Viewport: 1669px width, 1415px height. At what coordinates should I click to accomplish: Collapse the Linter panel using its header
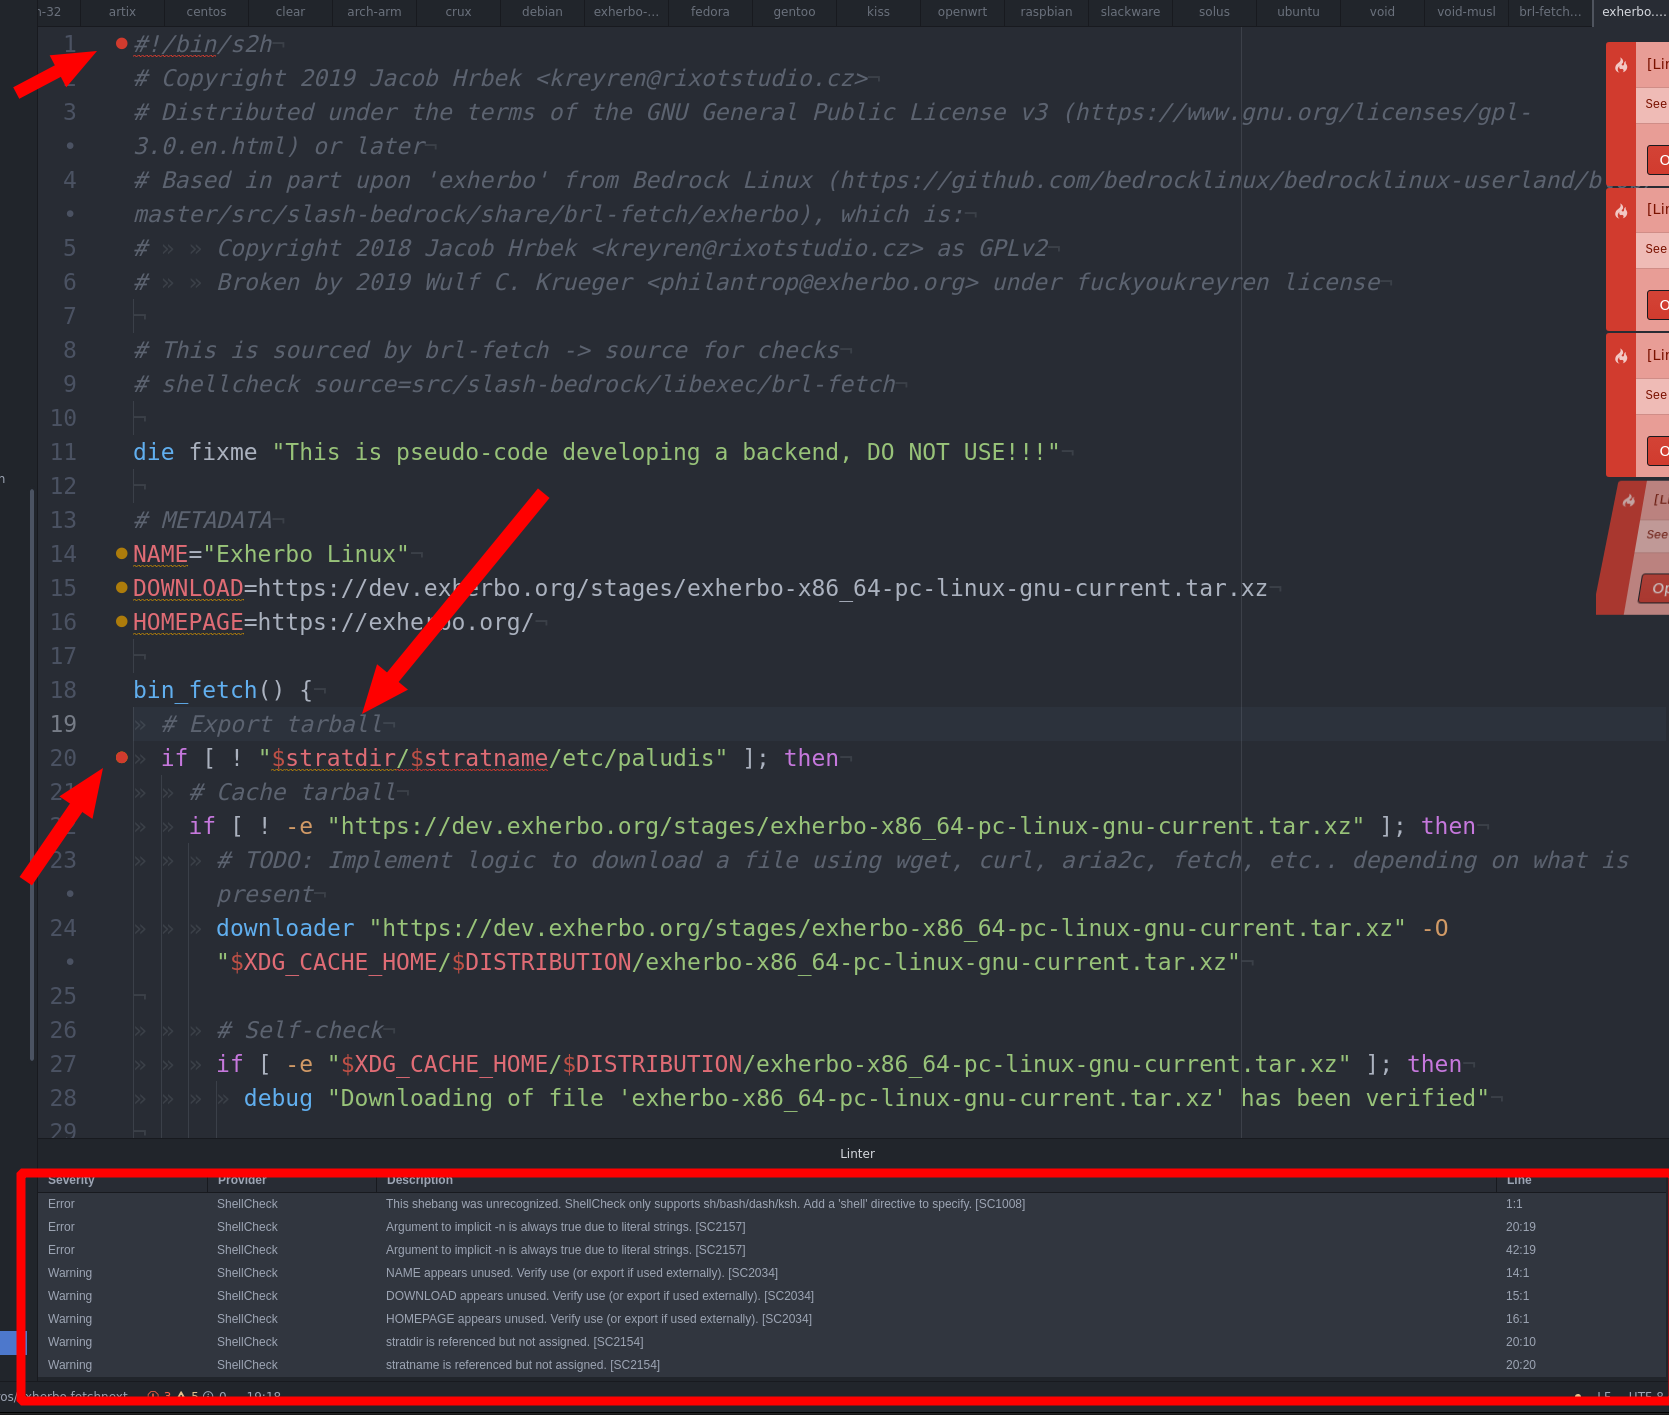(x=857, y=1153)
